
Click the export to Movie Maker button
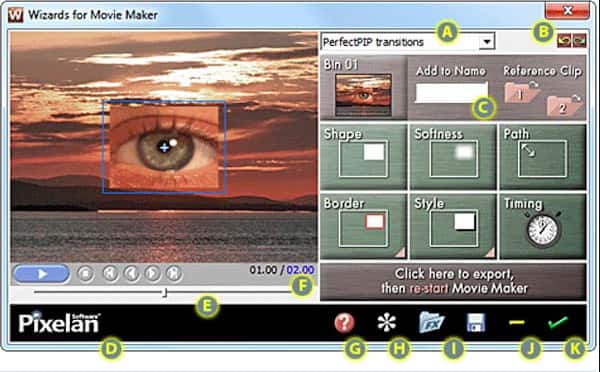point(453,281)
